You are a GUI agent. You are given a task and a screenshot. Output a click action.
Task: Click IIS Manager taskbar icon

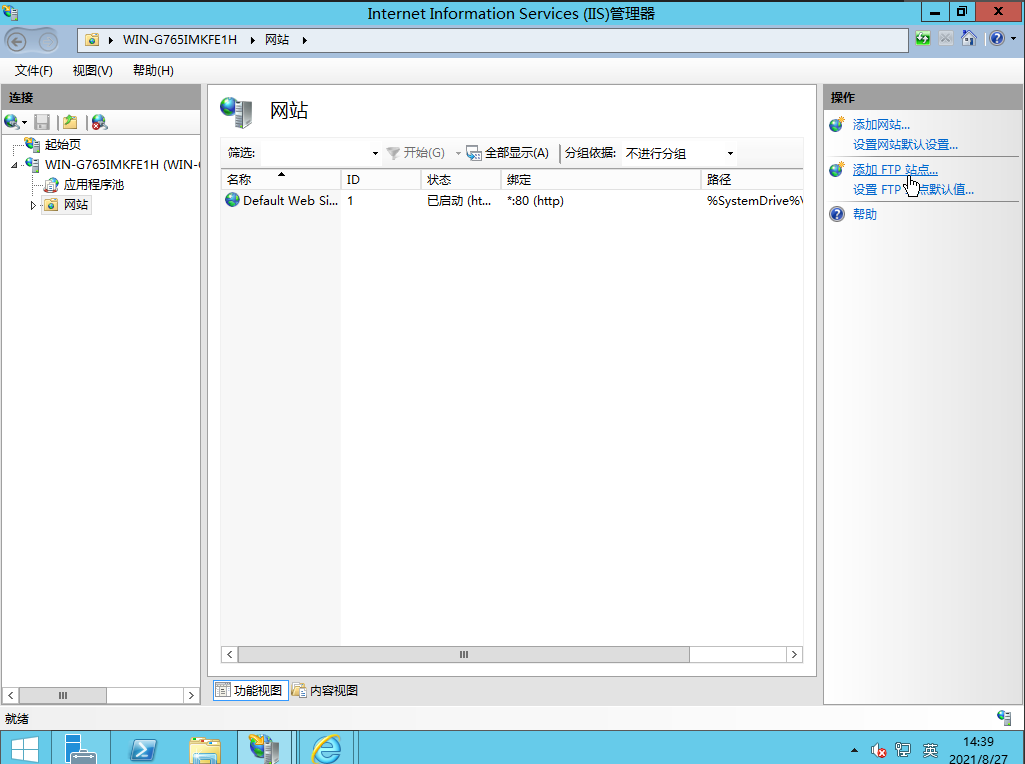[265, 749]
